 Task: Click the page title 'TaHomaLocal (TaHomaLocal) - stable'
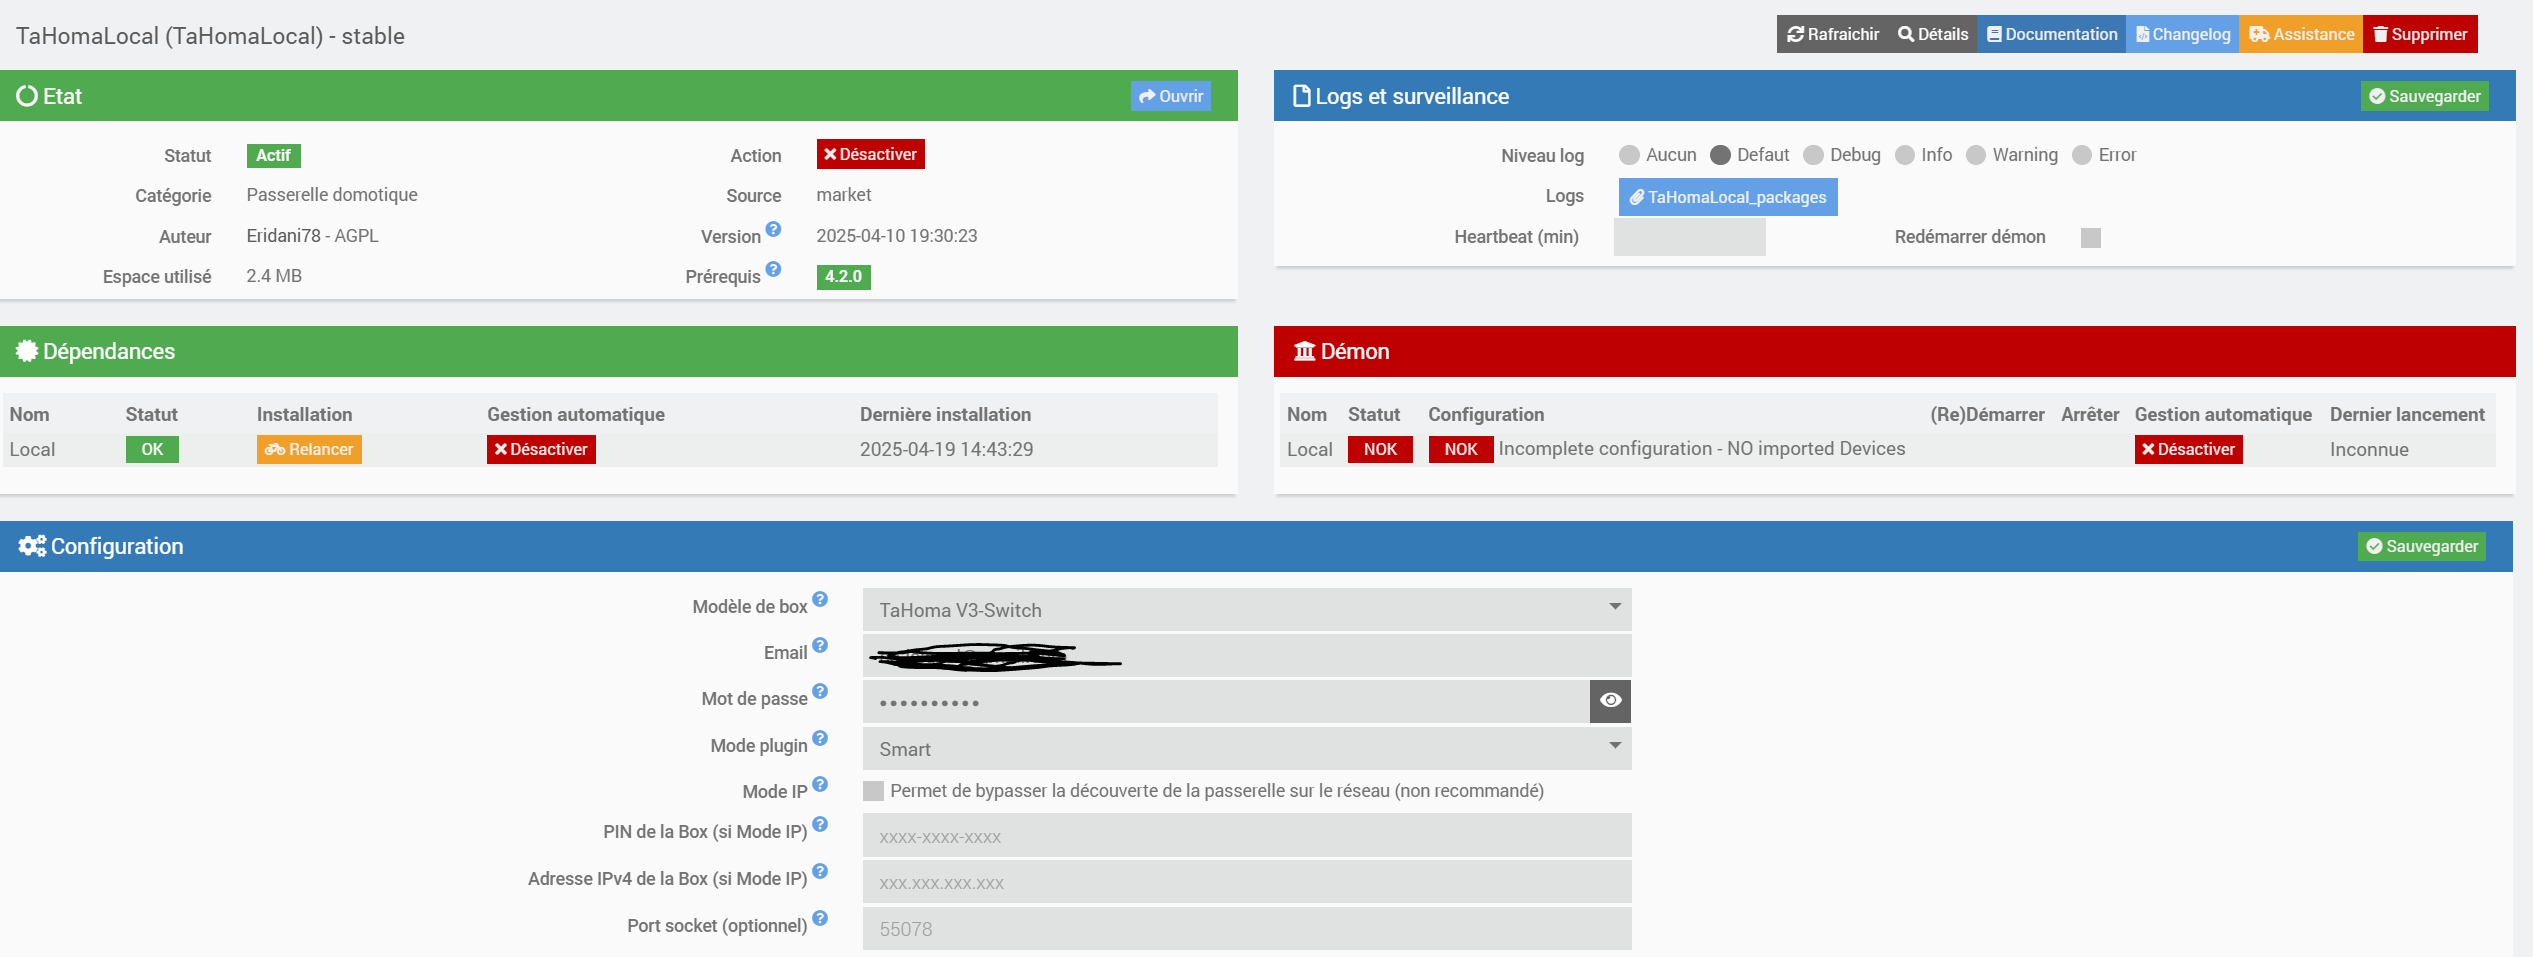[210, 36]
